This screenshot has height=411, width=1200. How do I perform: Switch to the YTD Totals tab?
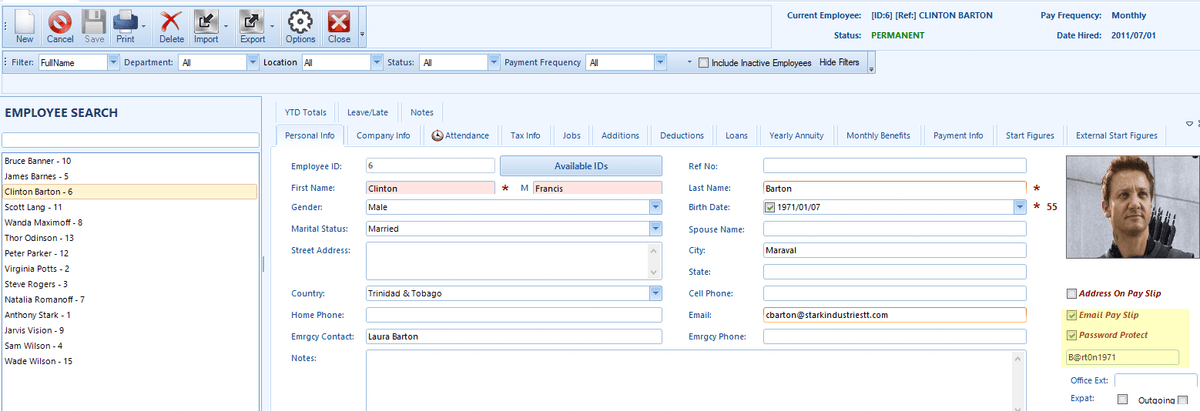pyautogui.click(x=305, y=112)
